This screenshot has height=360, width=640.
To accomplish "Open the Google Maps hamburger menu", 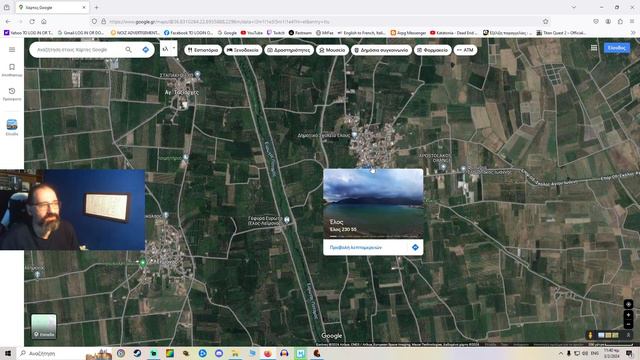I will pyautogui.click(x=12, y=49).
